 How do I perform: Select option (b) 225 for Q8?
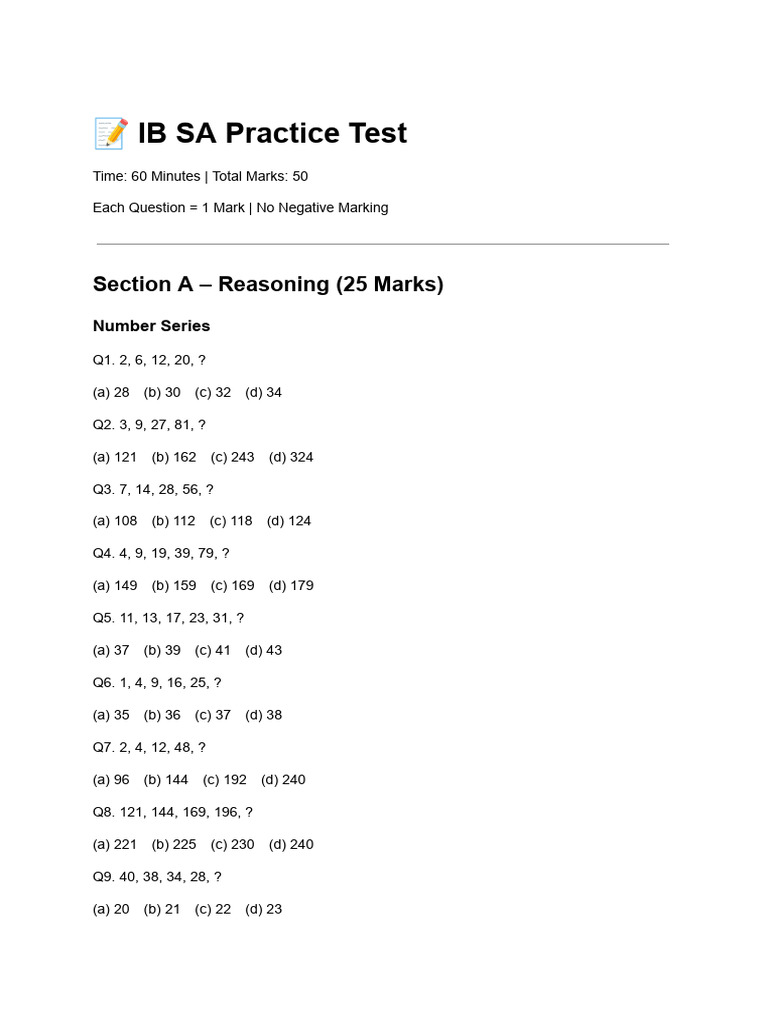point(174,844)
